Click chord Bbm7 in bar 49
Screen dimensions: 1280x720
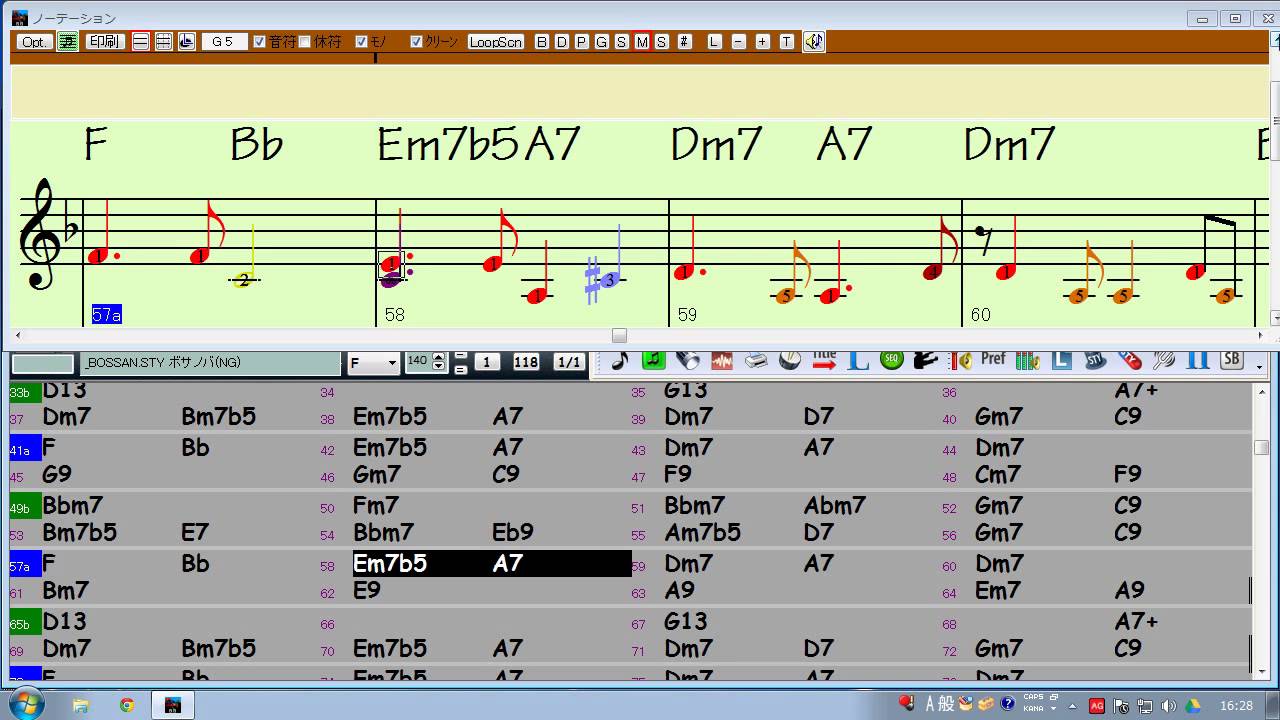(73, 506)
